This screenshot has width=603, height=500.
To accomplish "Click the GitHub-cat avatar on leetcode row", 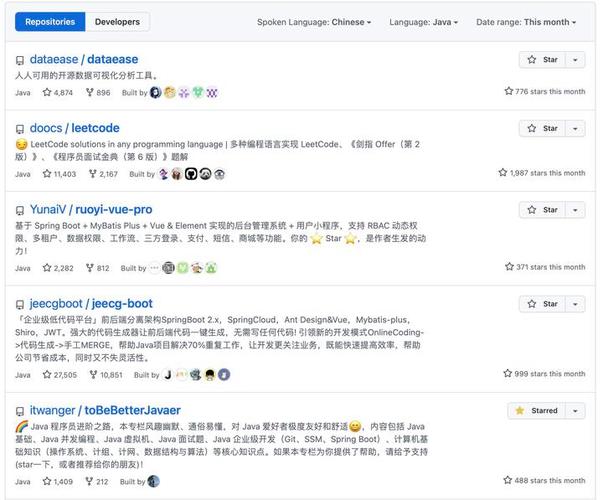I will coord(191,174).
